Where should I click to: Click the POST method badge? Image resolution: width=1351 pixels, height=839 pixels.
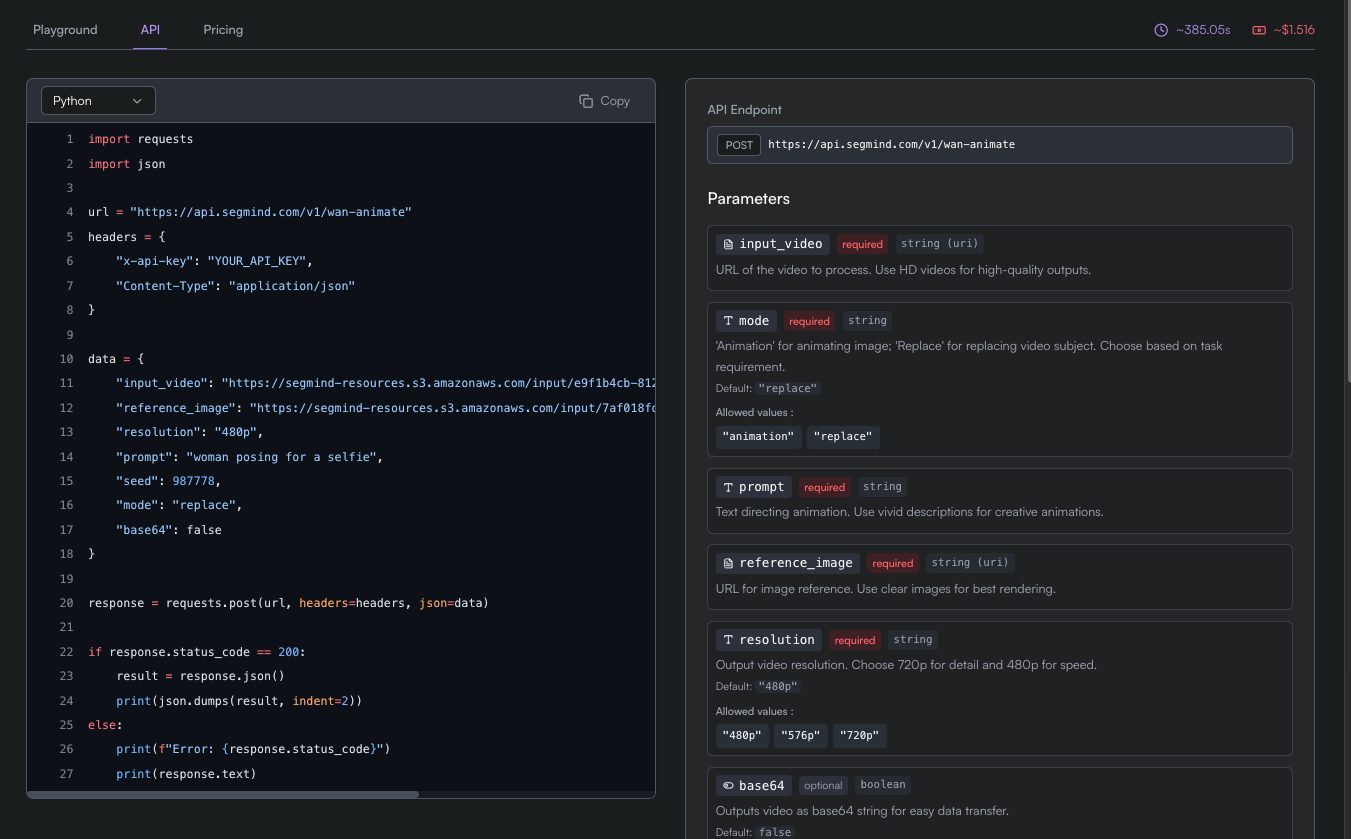click(739, 145)
